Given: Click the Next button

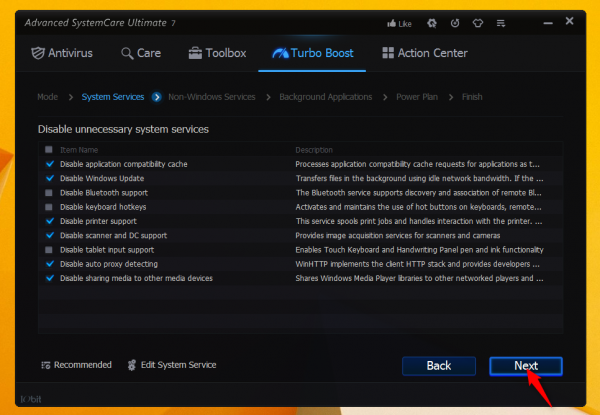Looking at the screenshot, I should click(x=526, y=366).
